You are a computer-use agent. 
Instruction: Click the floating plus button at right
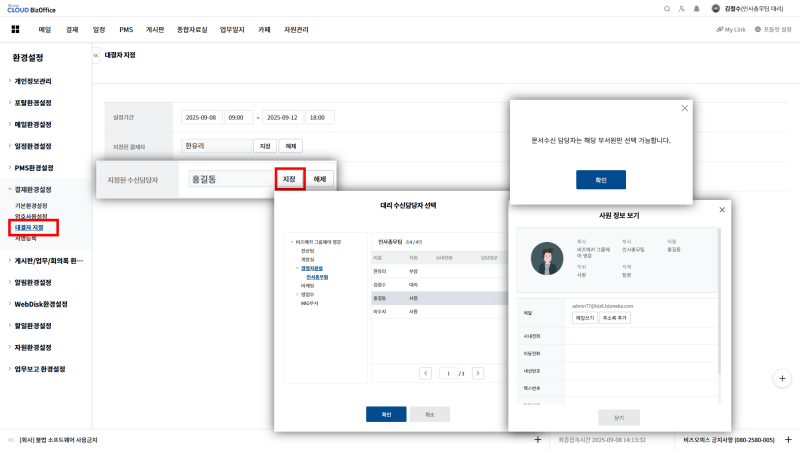[783, 378]
